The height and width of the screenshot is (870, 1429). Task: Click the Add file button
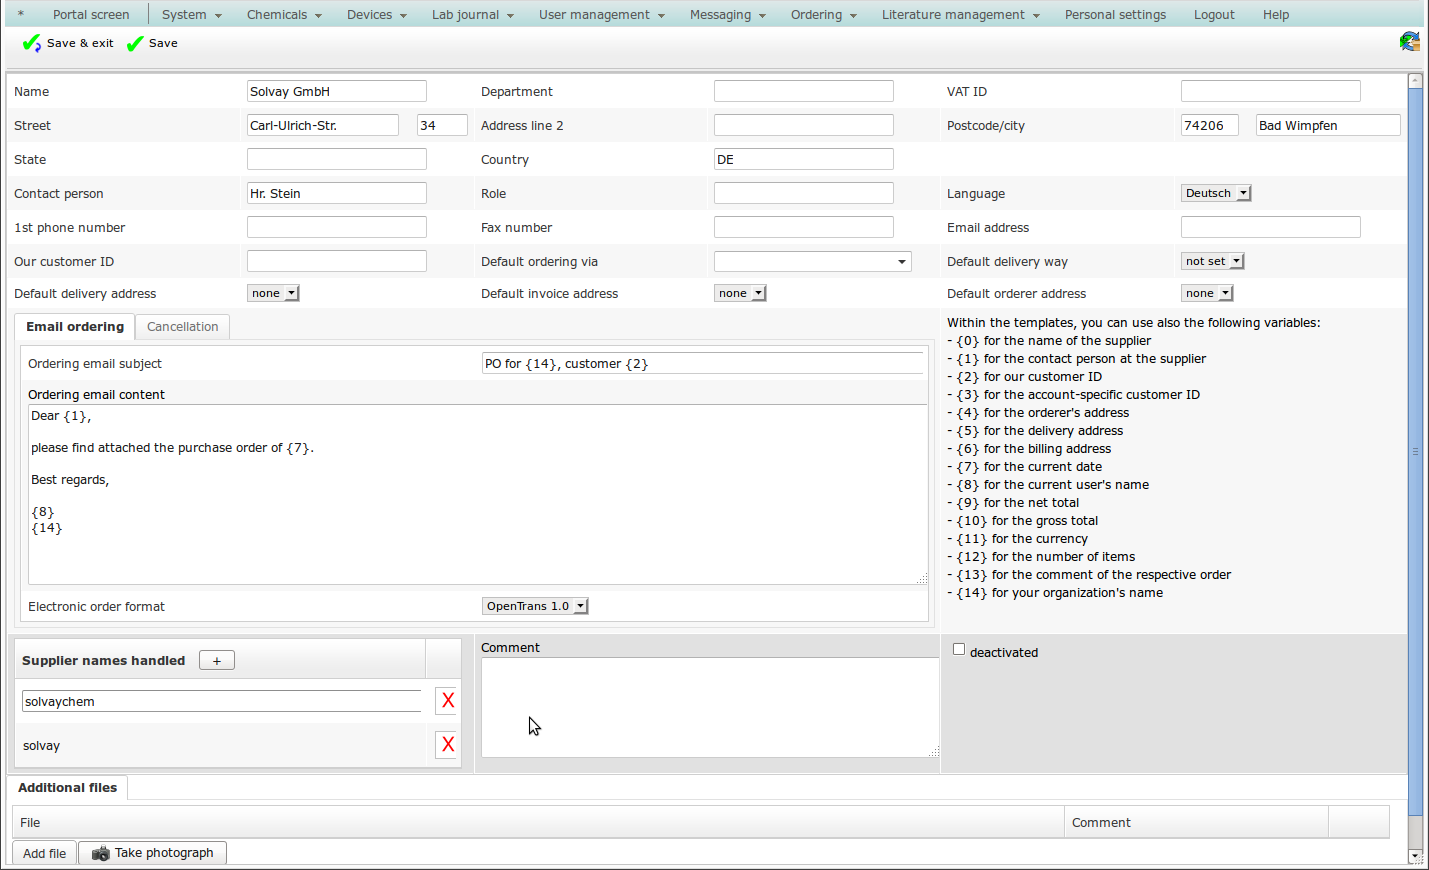point(44,853)
